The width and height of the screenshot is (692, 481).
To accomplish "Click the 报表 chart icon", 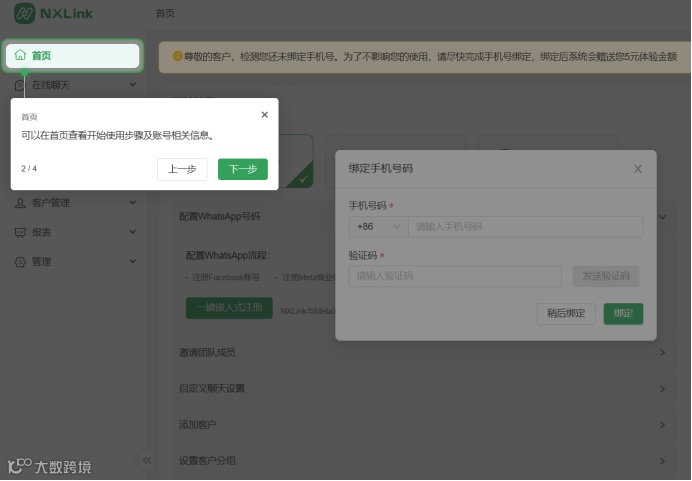I will pyautogui.click(x=20, y=233).
